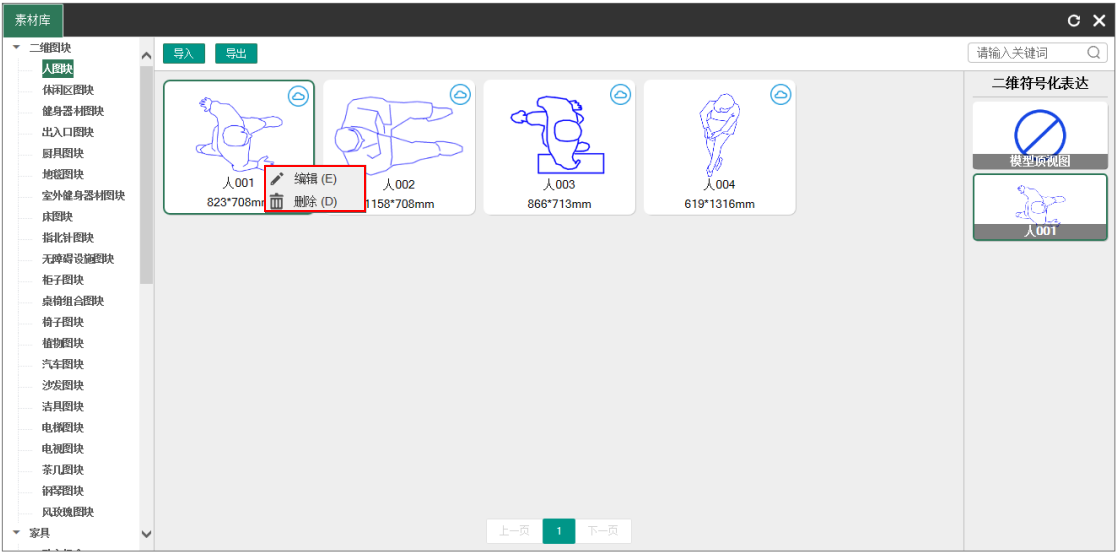
Task: Select 指北针图块 in the tree
Action: click(x=68, y=238)
